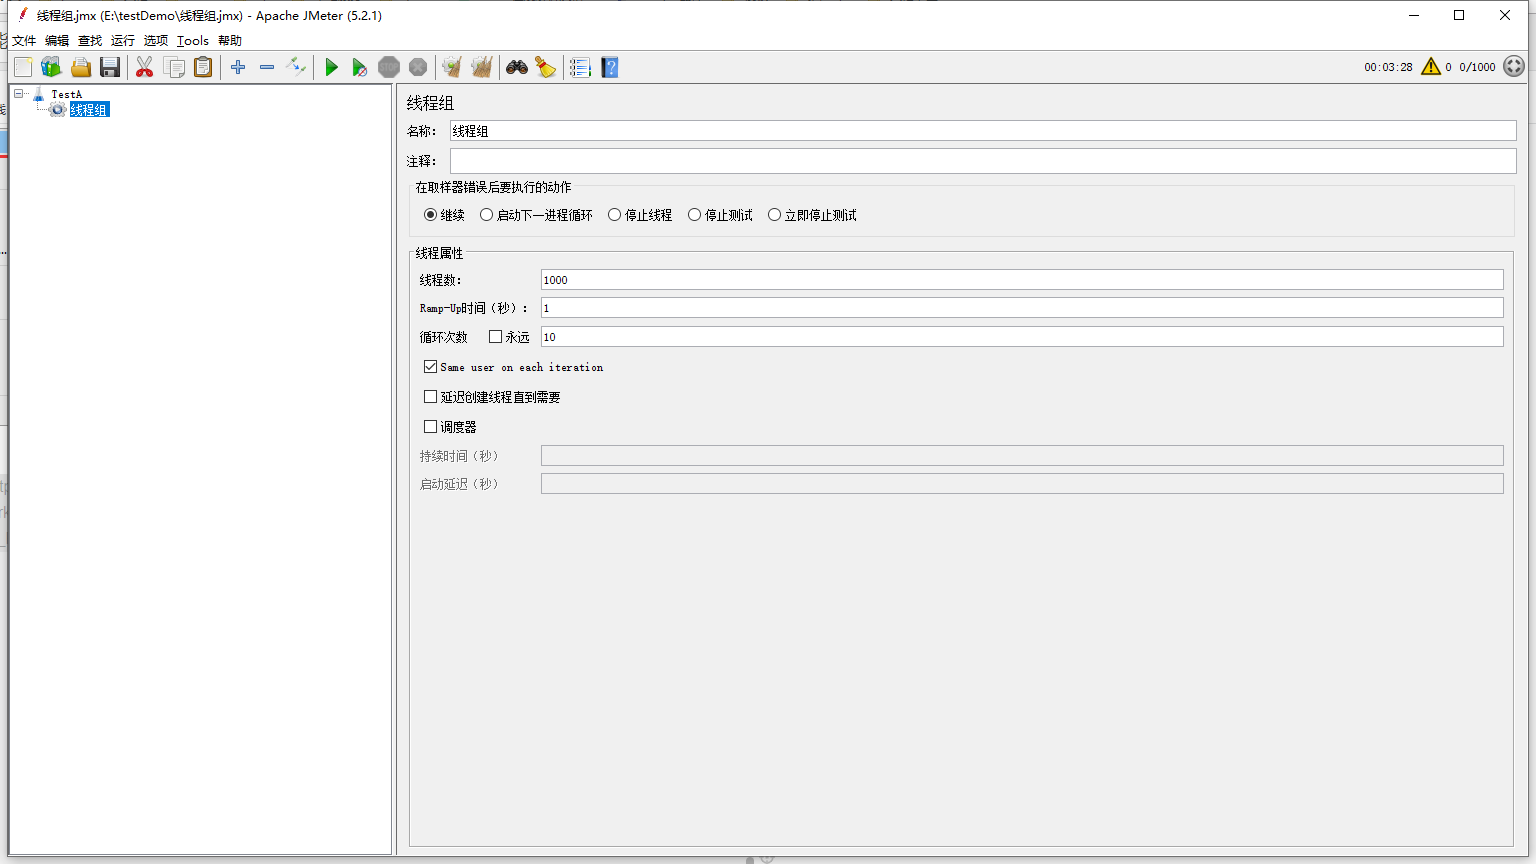Screen dimensions: 1536x864
Task: Paste element with clipboard icon
Action: tap(203, 67)
